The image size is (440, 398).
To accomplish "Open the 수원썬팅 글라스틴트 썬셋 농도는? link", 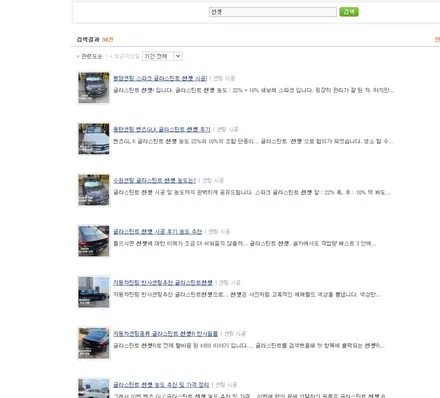I will point(155,180).
